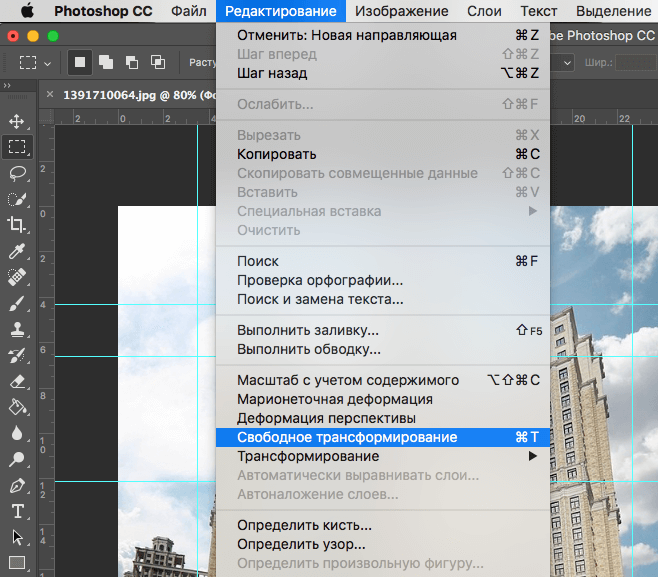Viewport: 658px width, 577px height.
Task: Choose Свободное трансформирование
Action: point(383,437)
